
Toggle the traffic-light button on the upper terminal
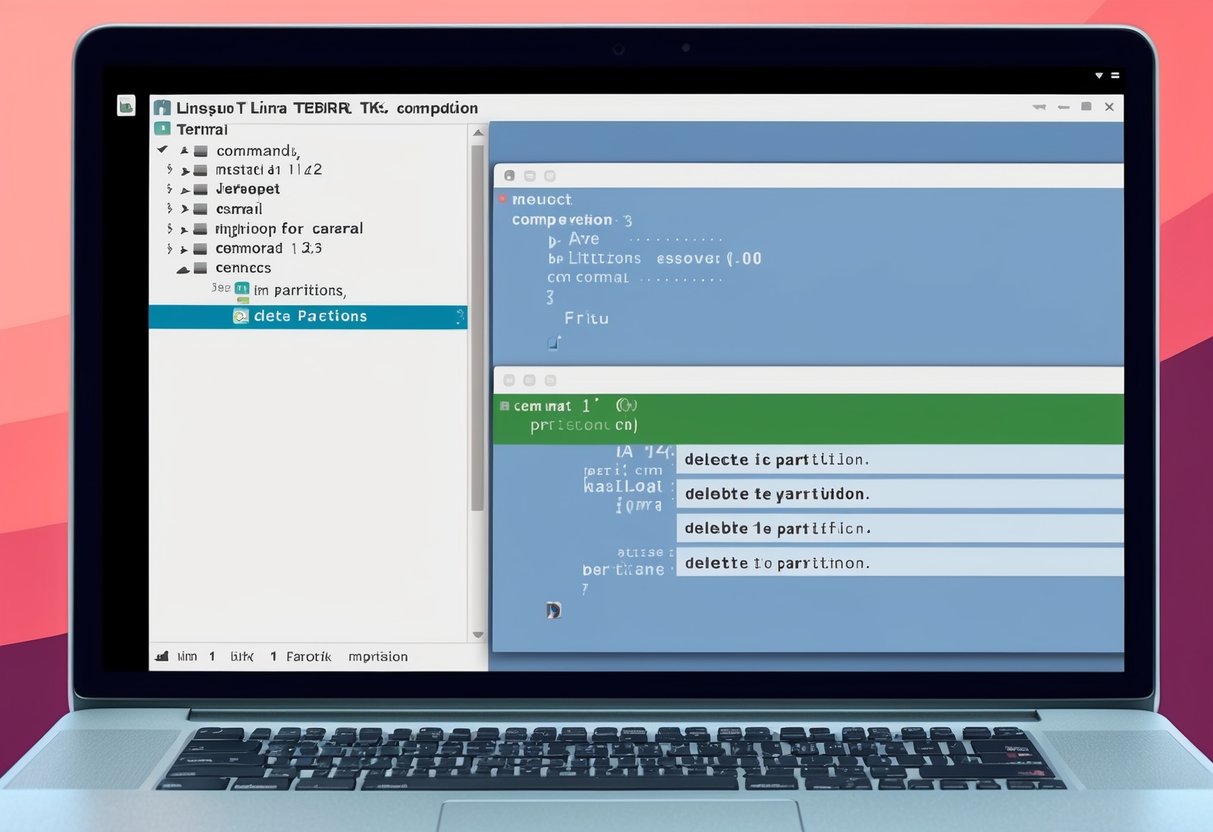(x=510, y=174)
